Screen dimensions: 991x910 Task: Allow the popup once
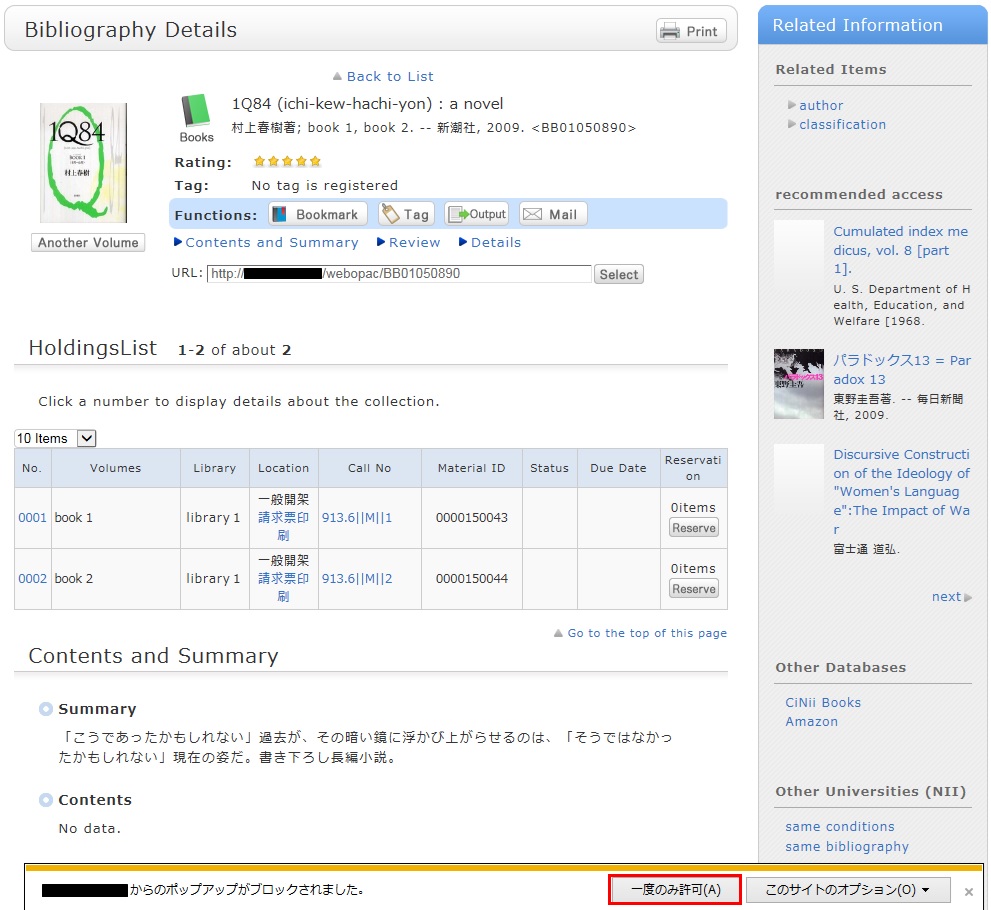[675, 889]
